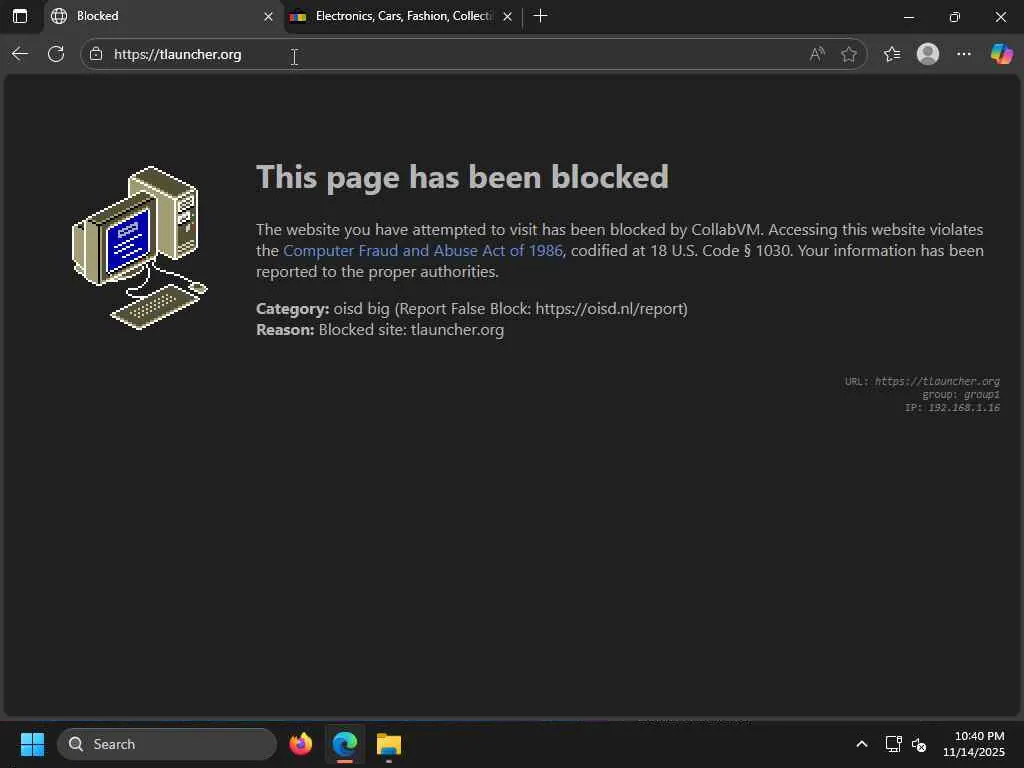The width and height of the screenshot is (1024, 768).
Task: Restore down the Edge window
Action: click(x=954, y=17)
